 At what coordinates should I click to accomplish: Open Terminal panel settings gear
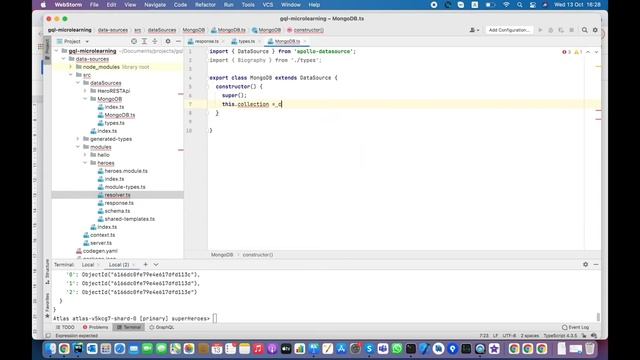pyautogui.click(x=585, y=264)
